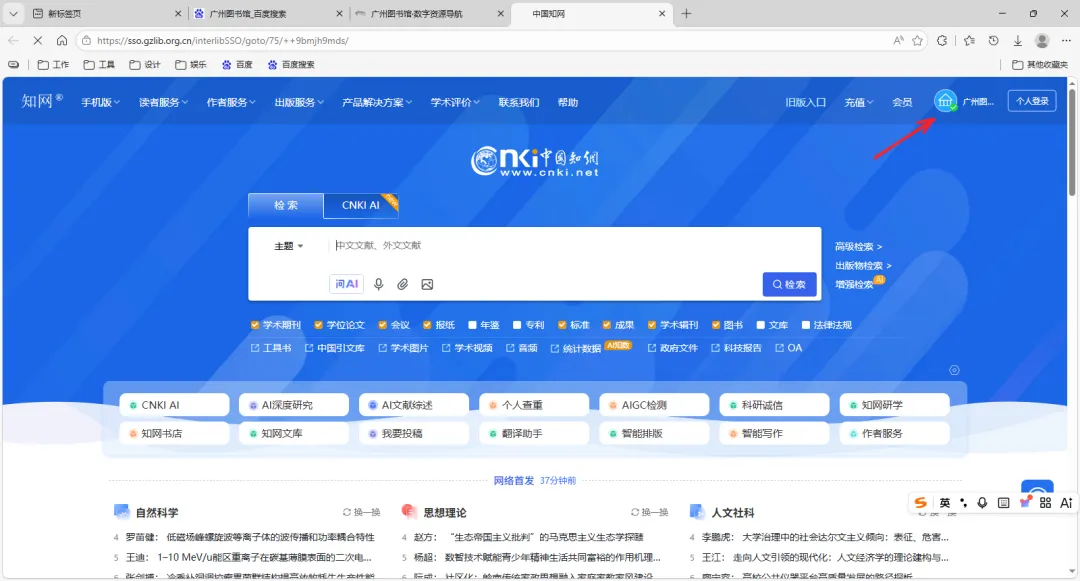Click the browser address bar URL

[223, 41]
